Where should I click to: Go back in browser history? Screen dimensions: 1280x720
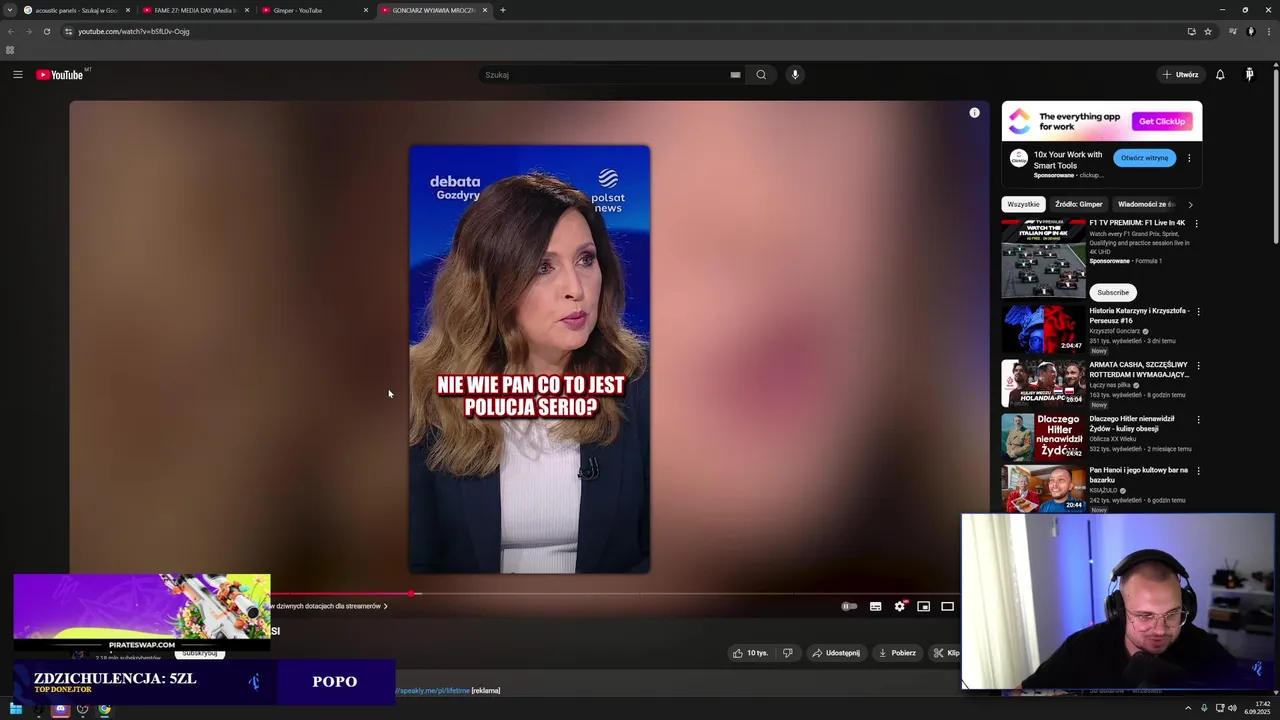(11, 31)
